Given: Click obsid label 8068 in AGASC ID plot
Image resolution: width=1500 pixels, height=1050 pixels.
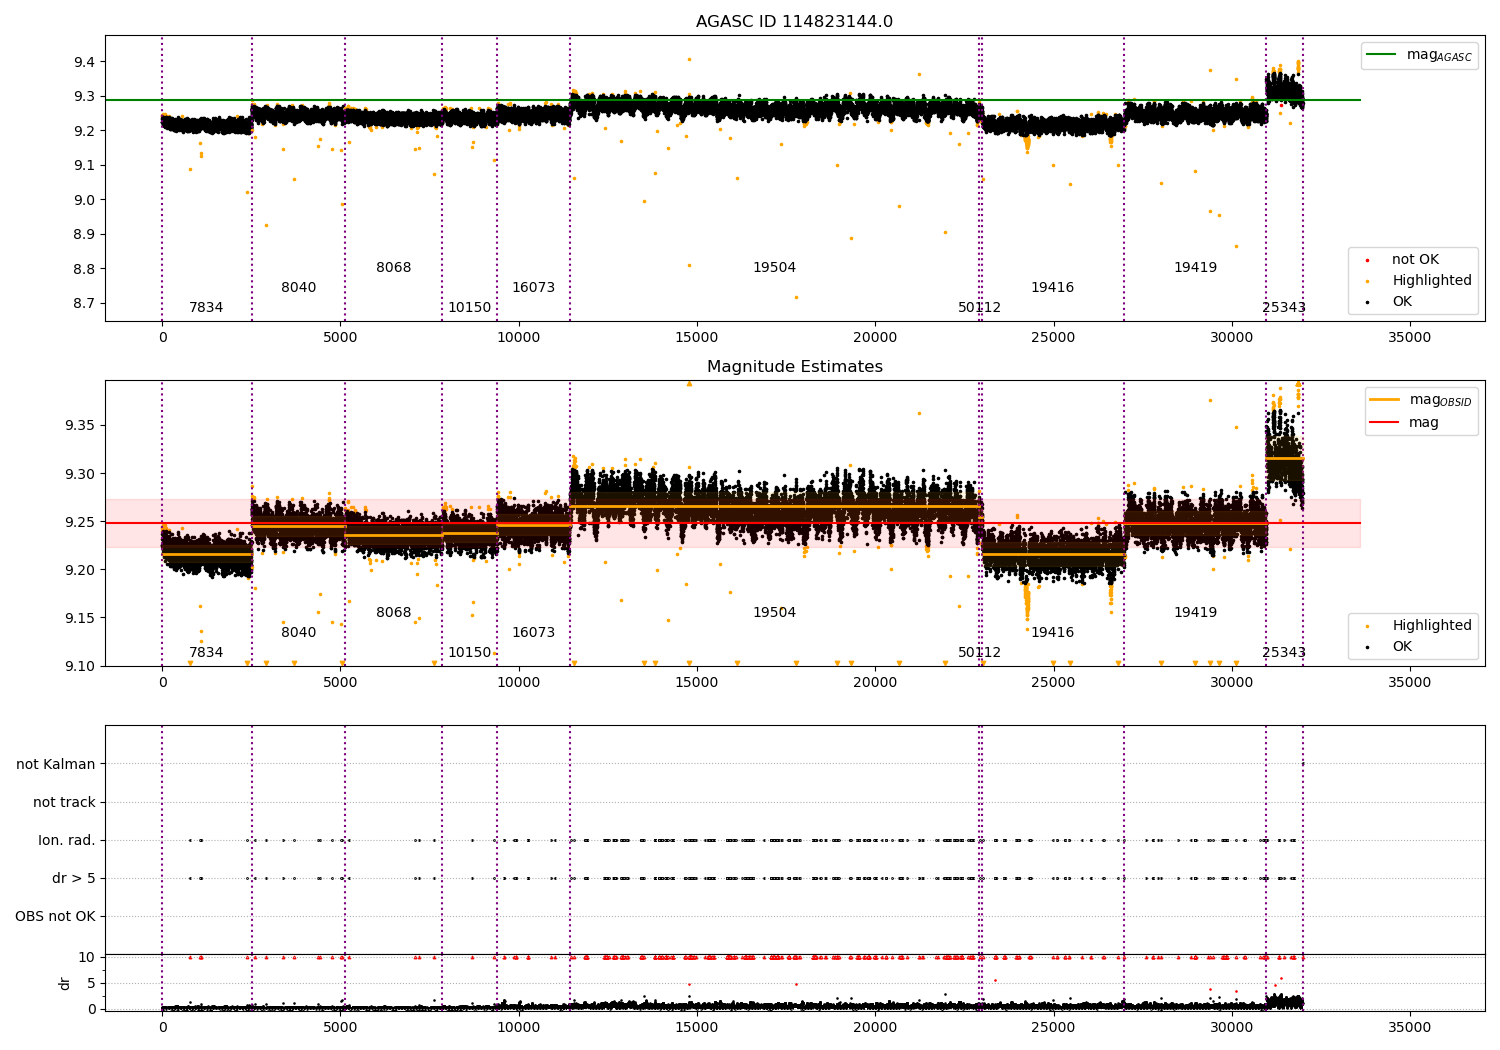Looking at the screenshot, I should click(394, 268).
